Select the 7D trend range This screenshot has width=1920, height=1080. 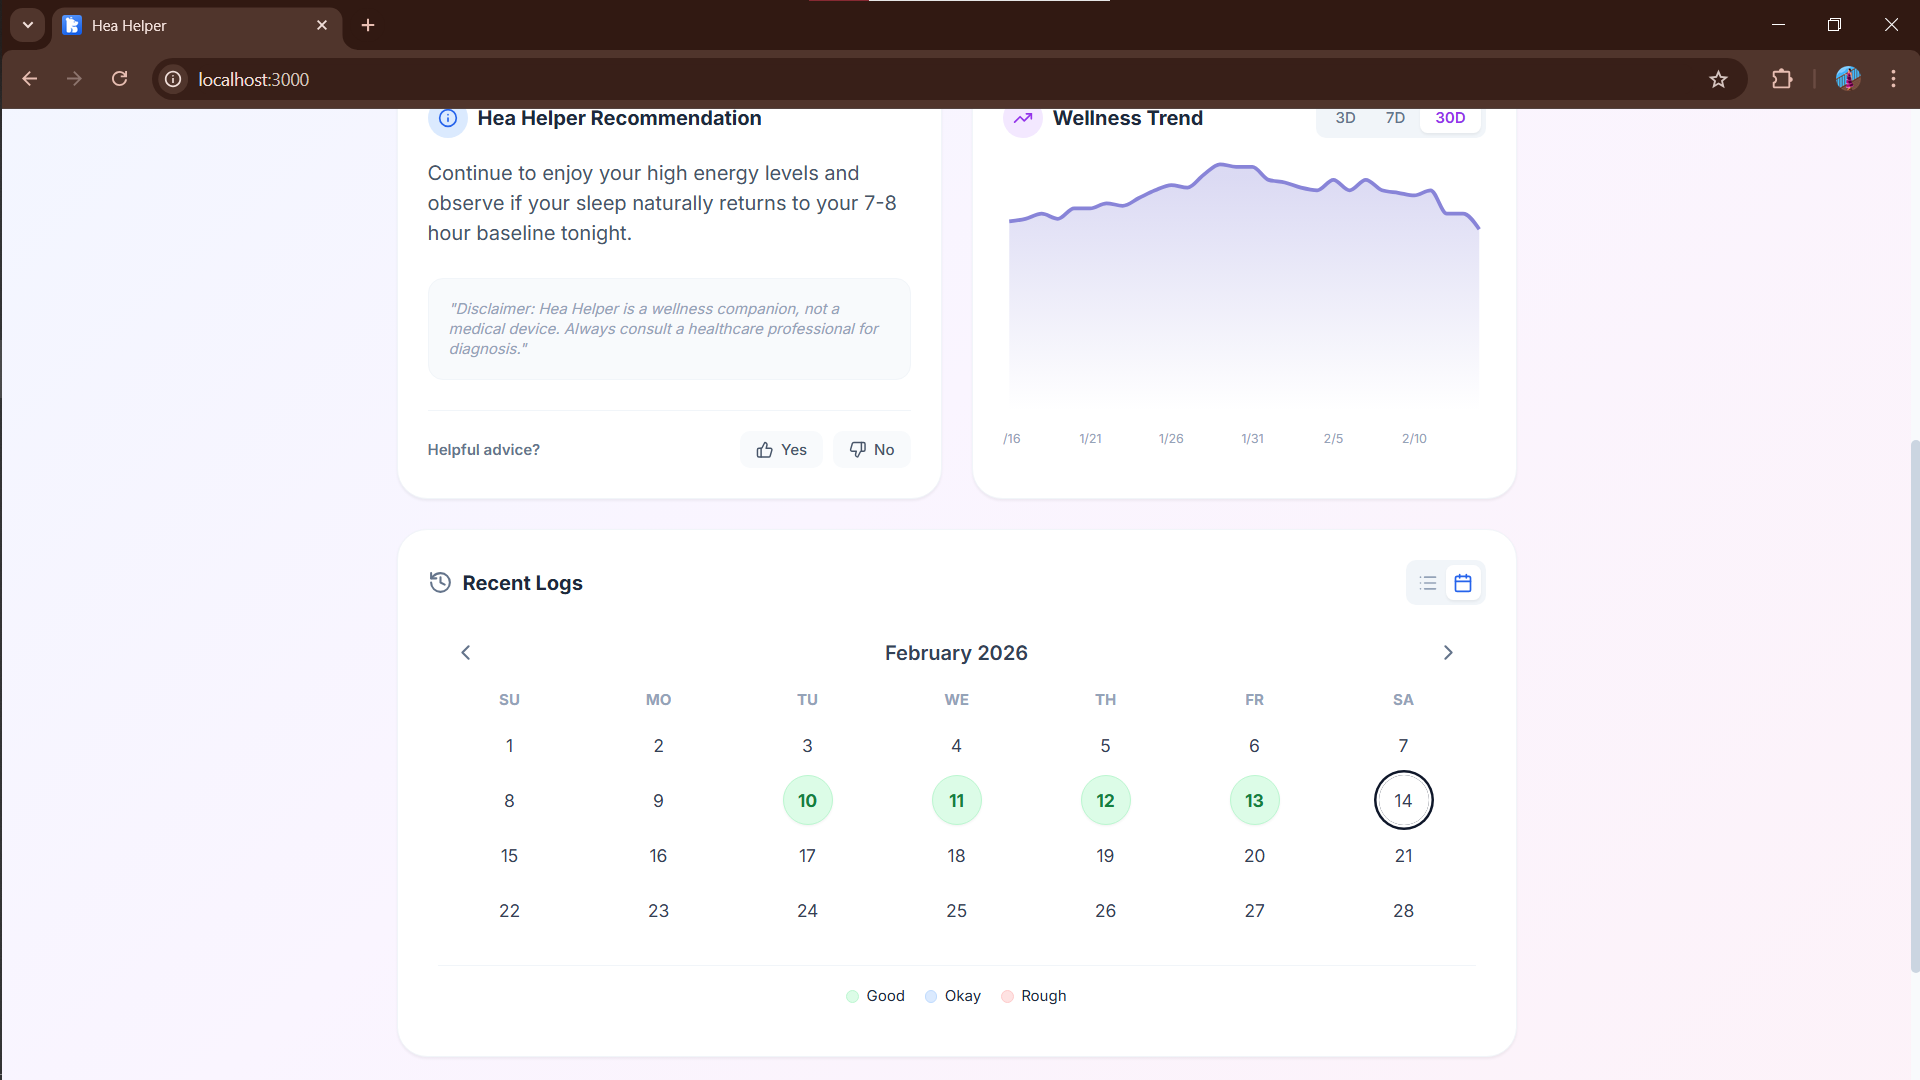[x=1395, y=118]
